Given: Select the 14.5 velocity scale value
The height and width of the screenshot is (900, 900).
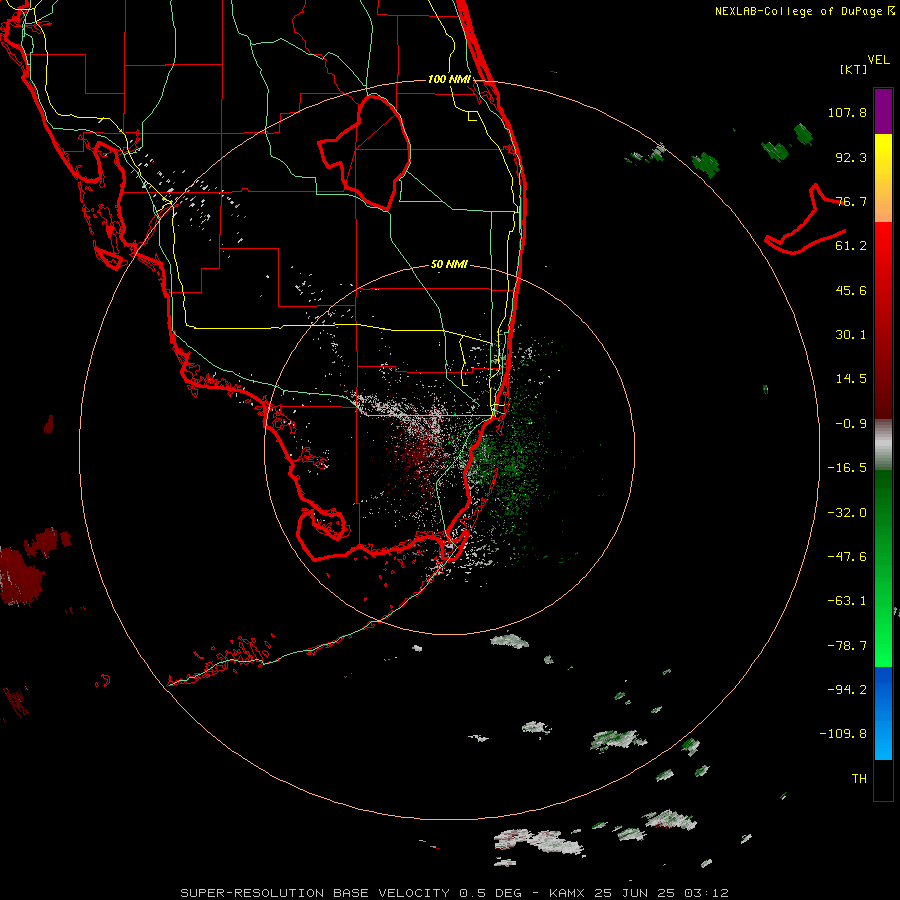Looking at the screenshot, I should pyautogui.click(x=851, y=379).
